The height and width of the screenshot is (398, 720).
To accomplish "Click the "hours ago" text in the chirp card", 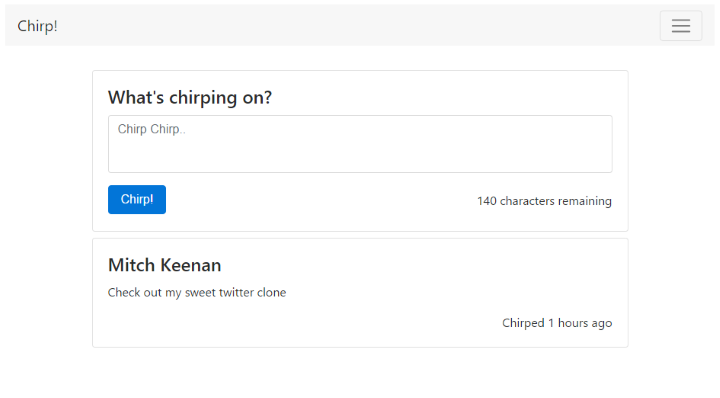I will coord(585,323).
